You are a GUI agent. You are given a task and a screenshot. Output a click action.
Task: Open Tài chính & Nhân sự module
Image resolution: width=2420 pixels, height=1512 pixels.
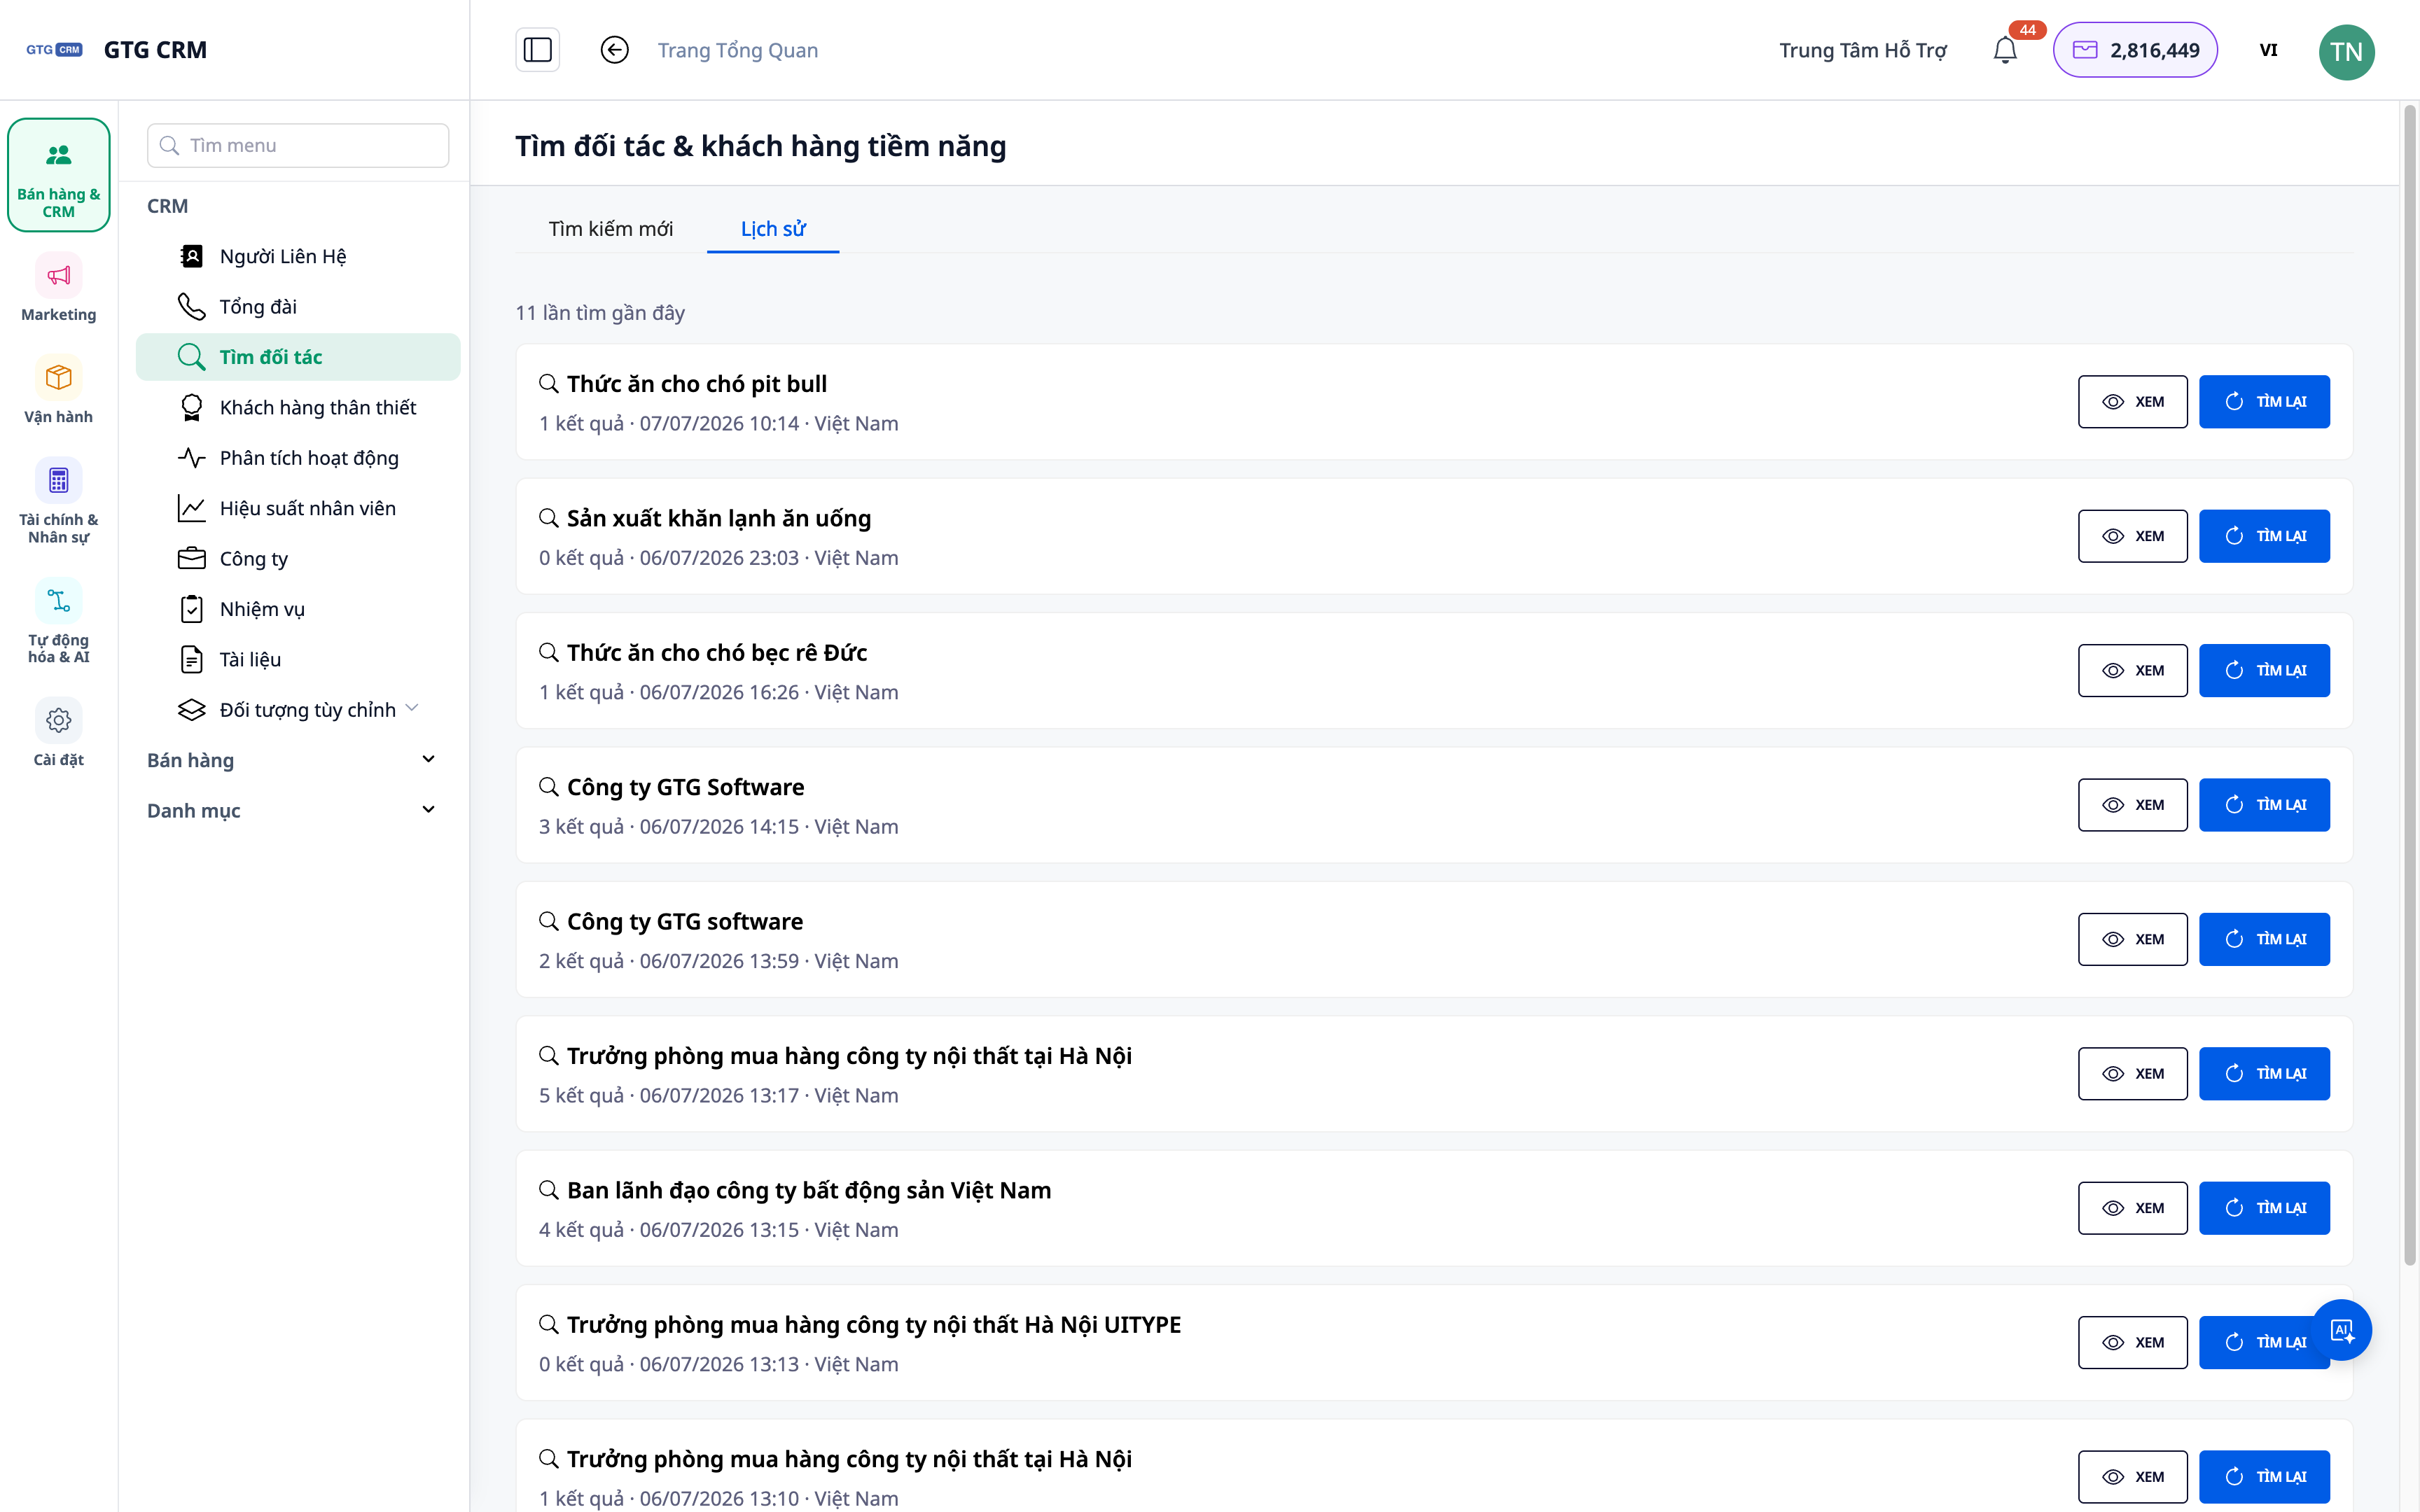pyautogui.click(x=59, y=502)
